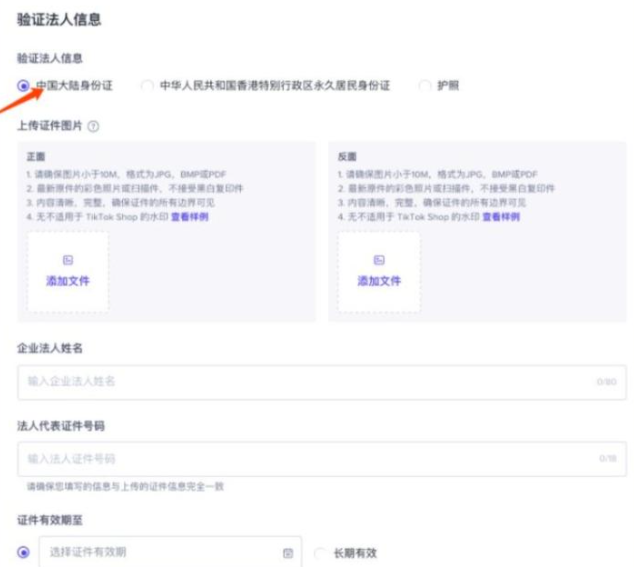Select the 中国大陆身份证 radio option

point(24,86)
